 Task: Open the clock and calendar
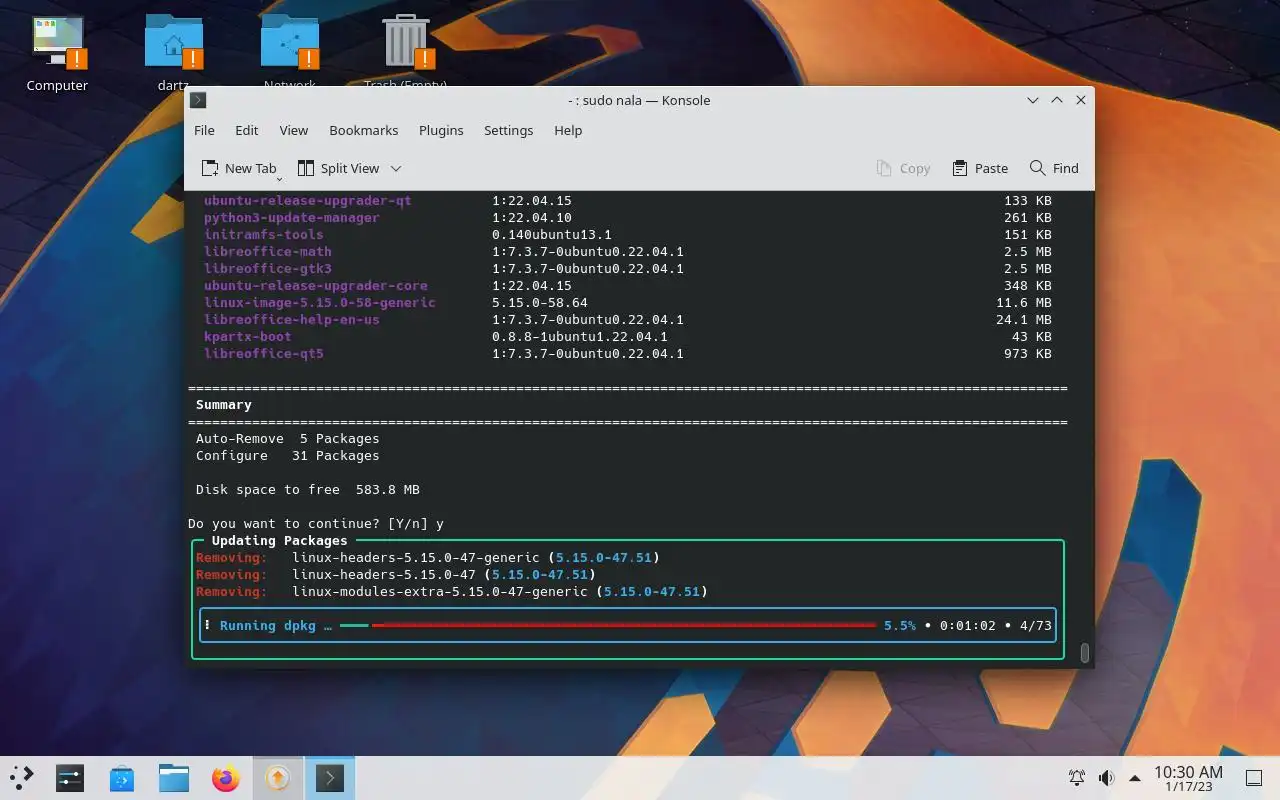tap(1188, 778)
